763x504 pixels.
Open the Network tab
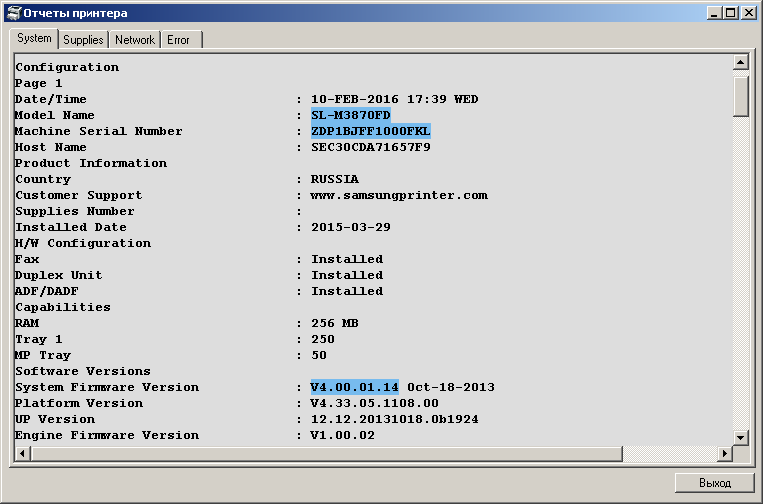coord(135,40)
